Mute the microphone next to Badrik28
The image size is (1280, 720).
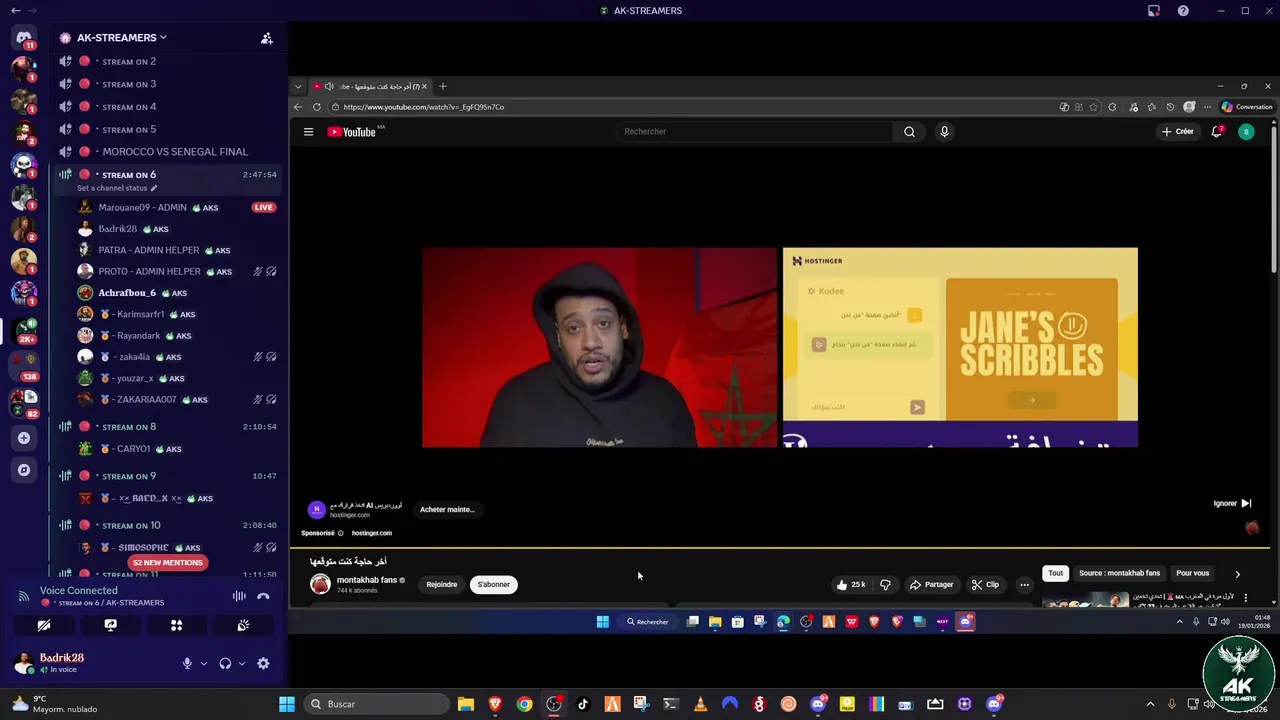click(187, 663)
